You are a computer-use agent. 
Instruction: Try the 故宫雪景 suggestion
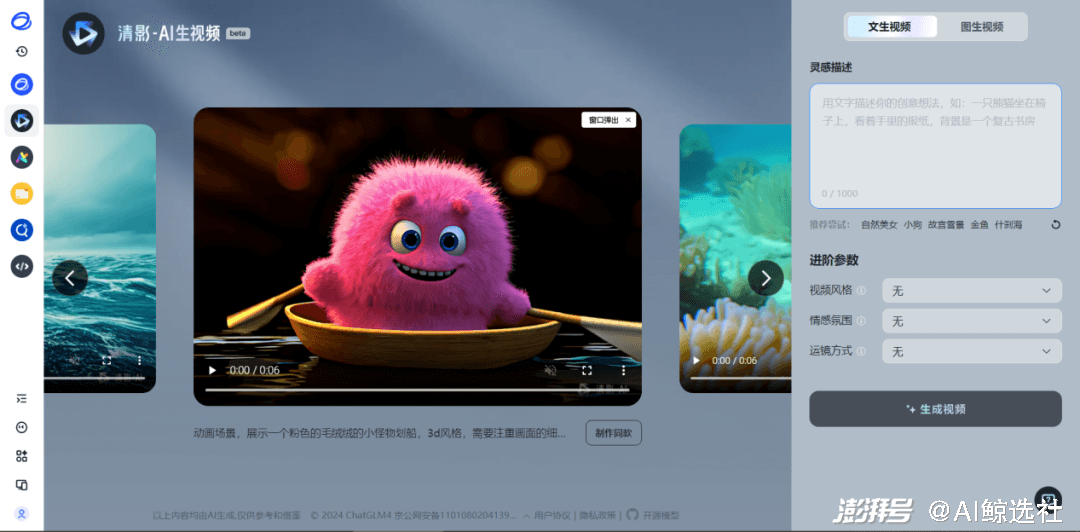[946, 225]
